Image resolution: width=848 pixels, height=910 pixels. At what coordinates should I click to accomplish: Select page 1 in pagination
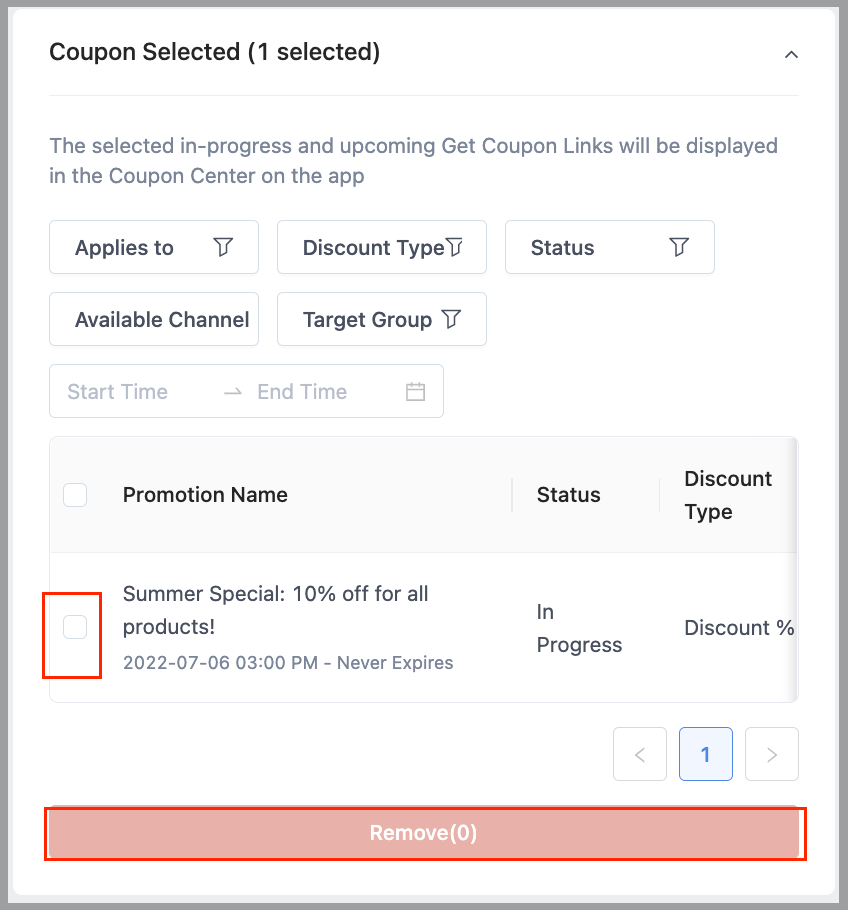point(706,754)
